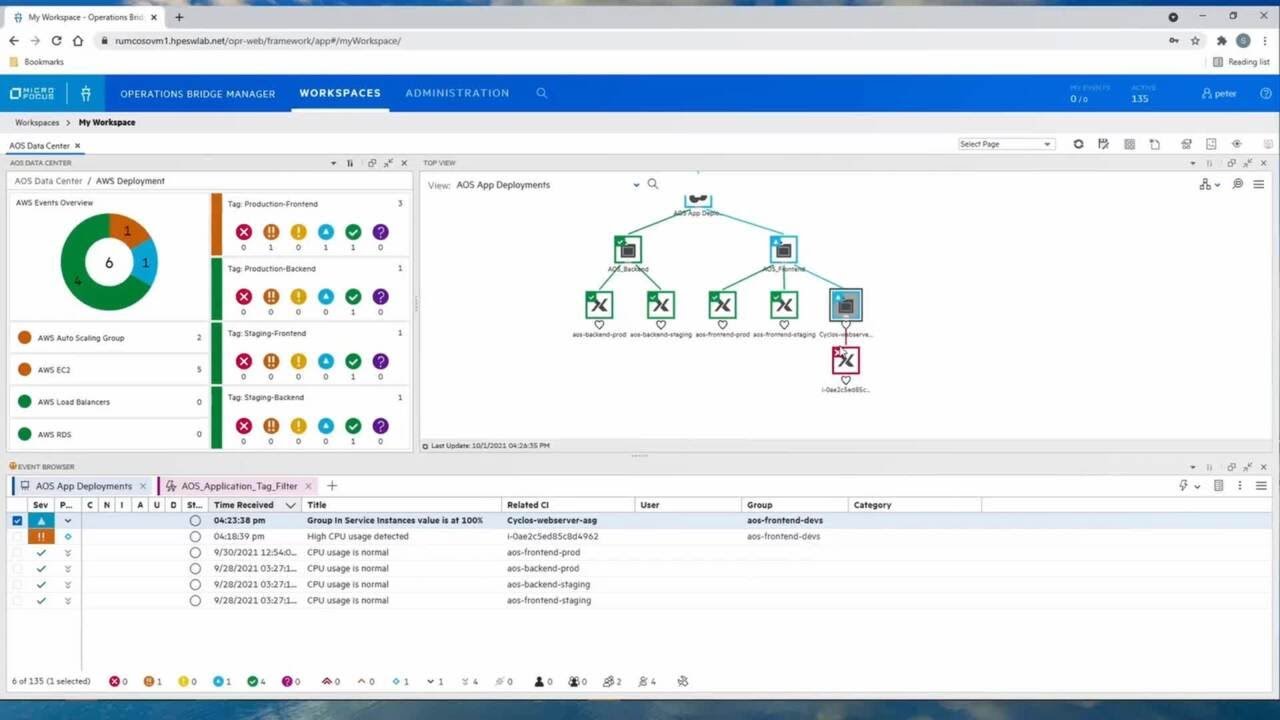Screen dimensions: 1280x720
Task: Click the orange segment of the AWS Events donut chart
Action: click(x=129, y=230)
